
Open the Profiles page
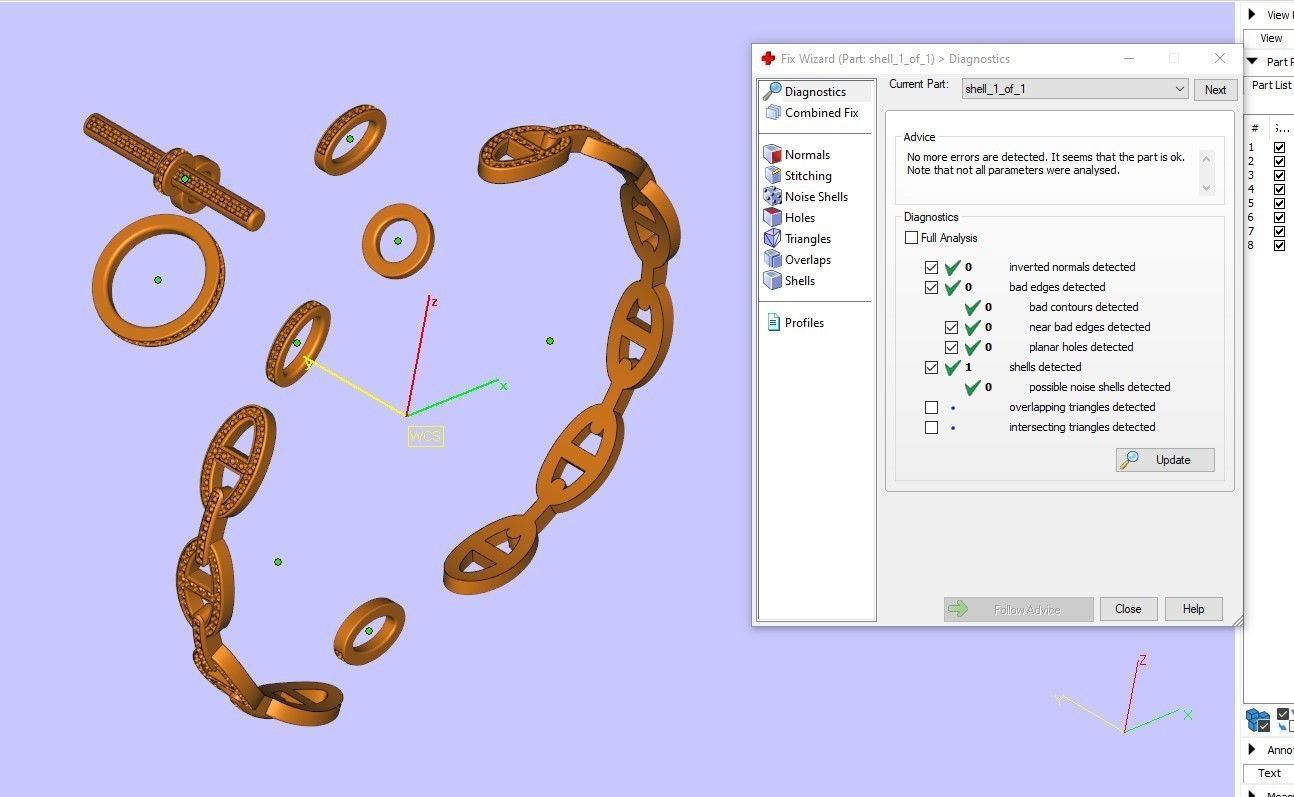click(x=804, y=322)
